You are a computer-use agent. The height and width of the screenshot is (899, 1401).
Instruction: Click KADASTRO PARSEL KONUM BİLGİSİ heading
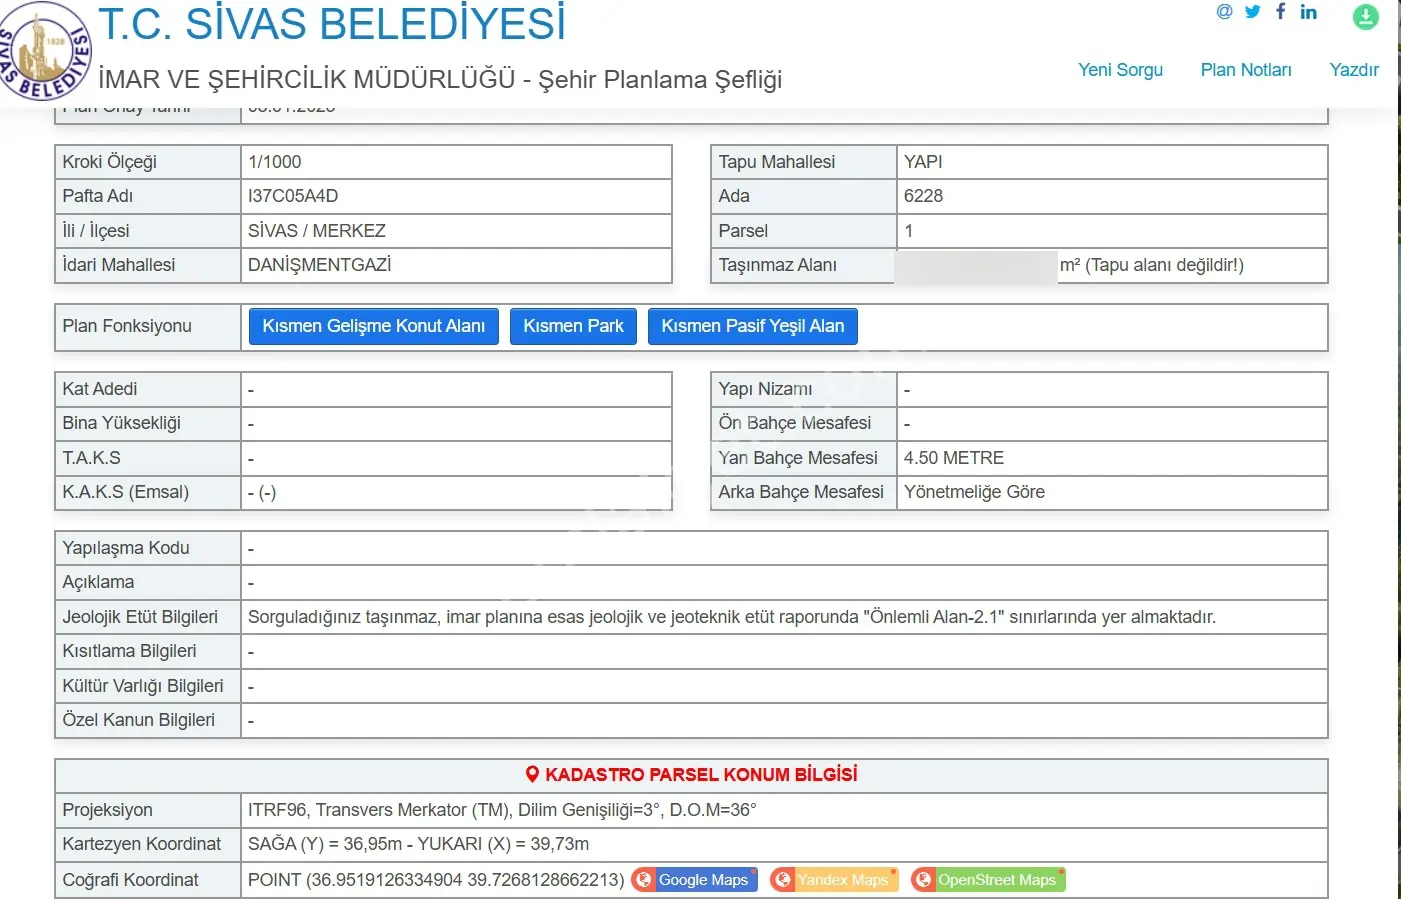pos(691,775)
